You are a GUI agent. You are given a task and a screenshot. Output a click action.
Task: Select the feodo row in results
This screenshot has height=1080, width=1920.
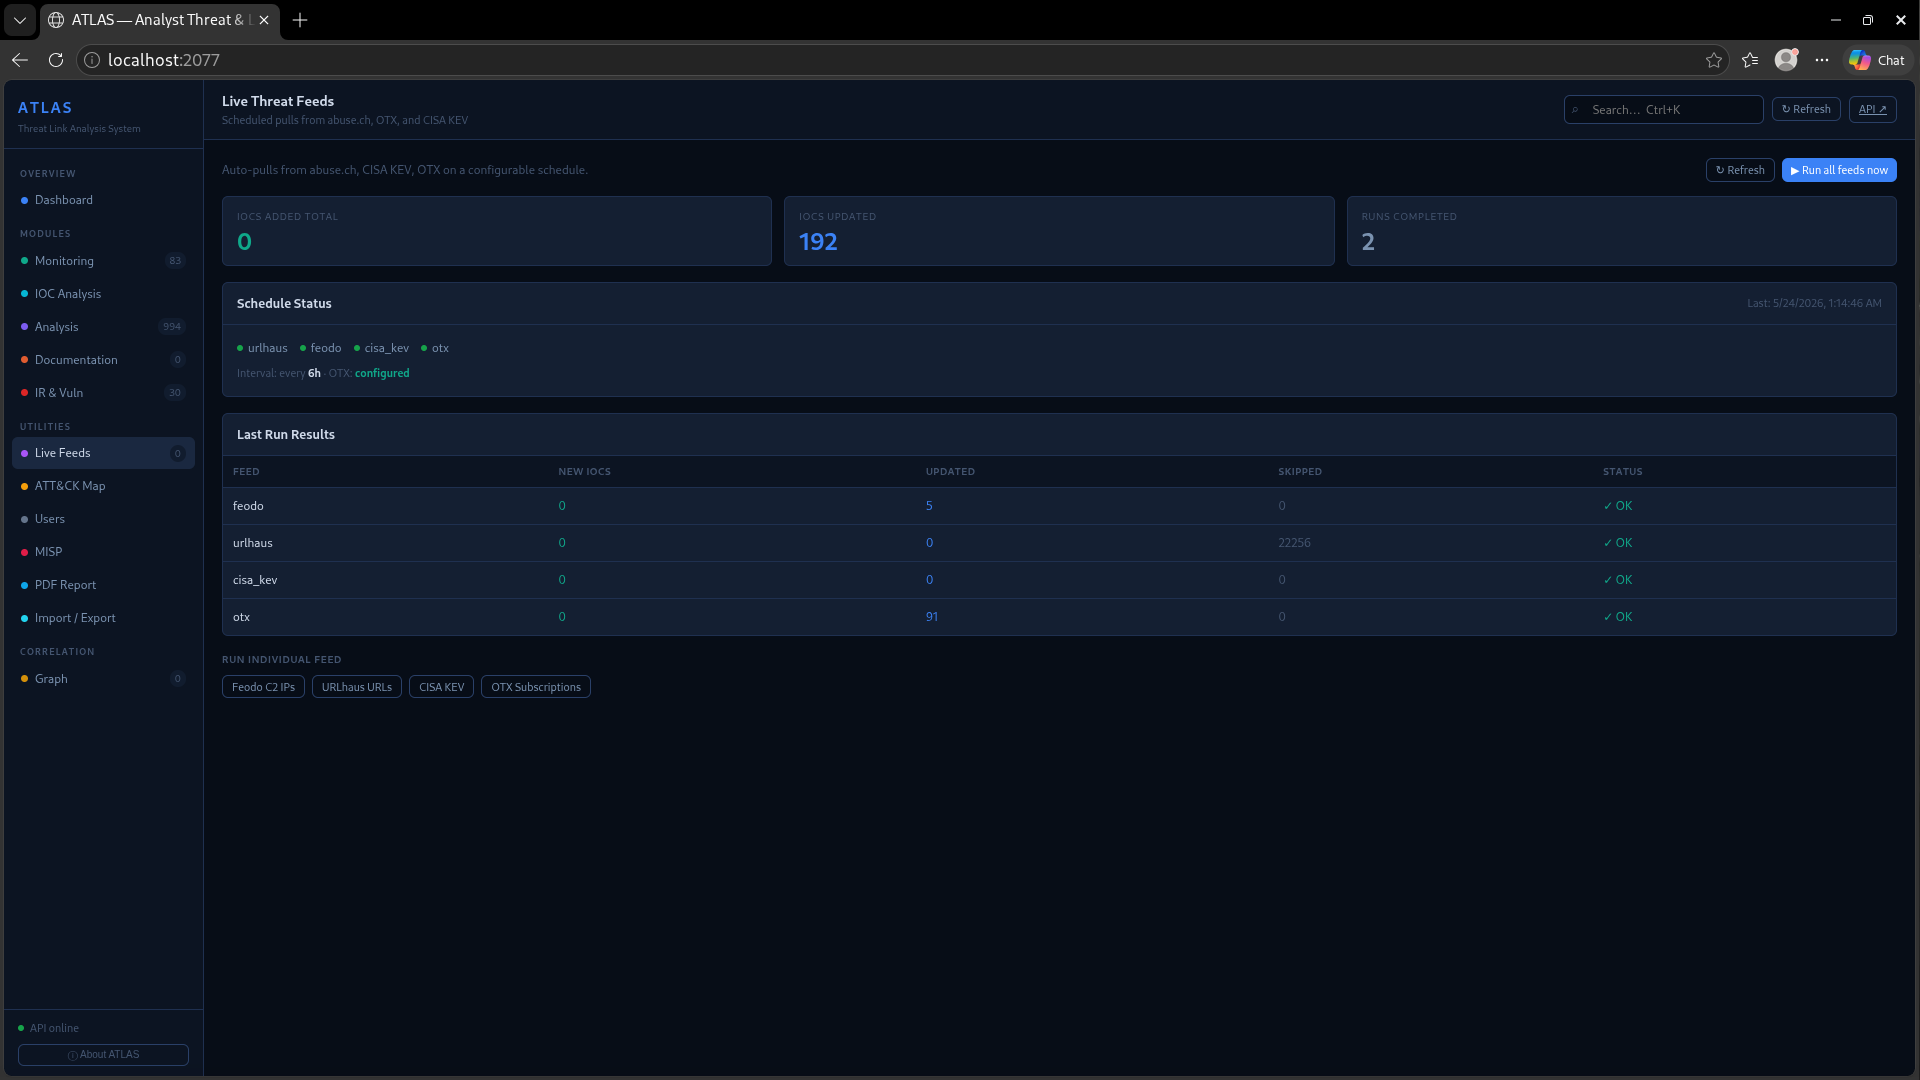[x=1059, y=506]
